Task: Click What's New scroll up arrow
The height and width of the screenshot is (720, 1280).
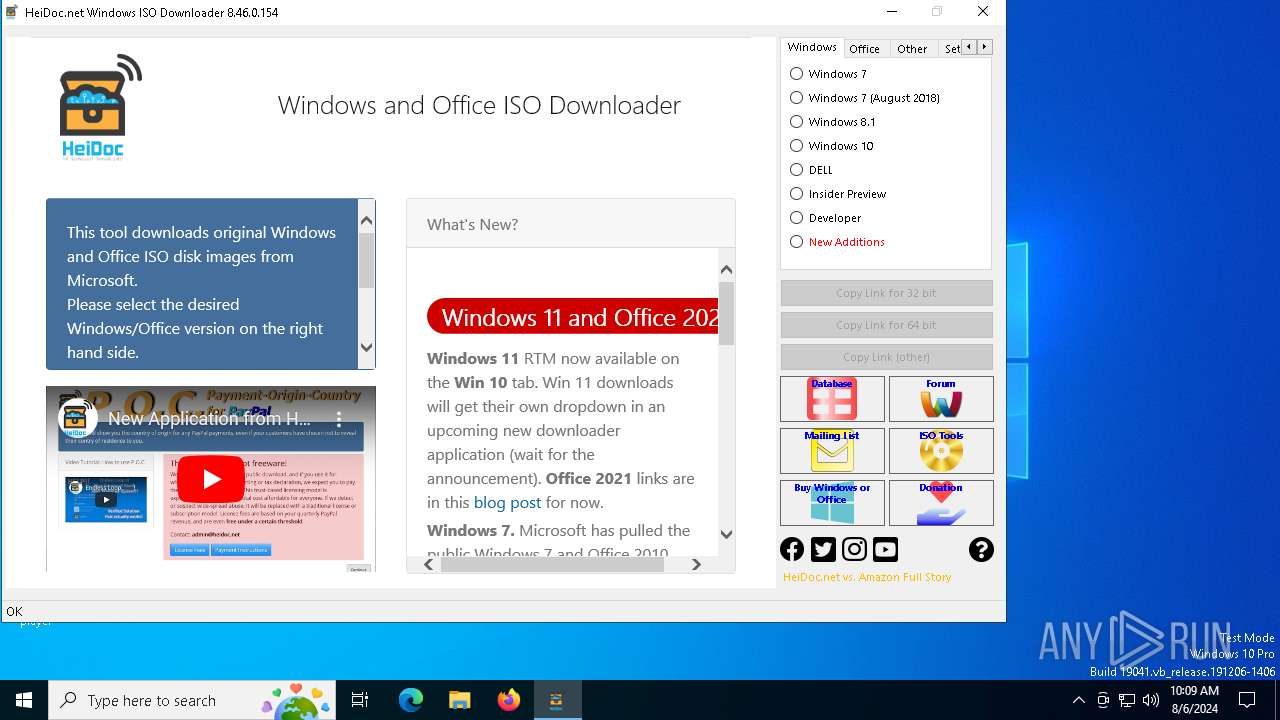Action: 726,269
